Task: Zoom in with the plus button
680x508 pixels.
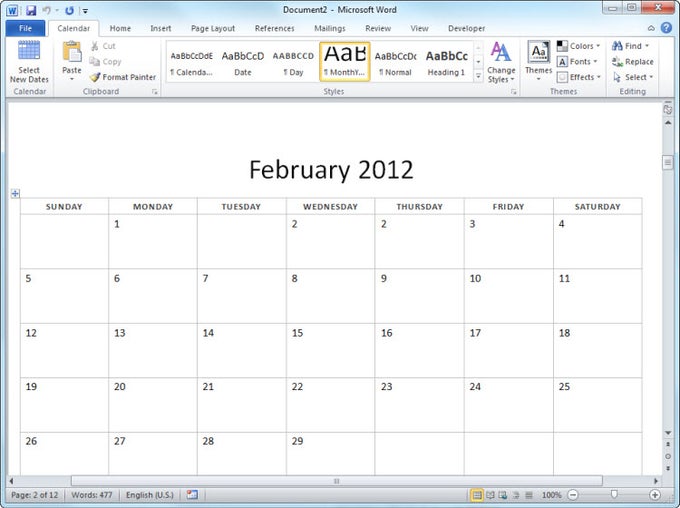Action: [x=655, y=495]
